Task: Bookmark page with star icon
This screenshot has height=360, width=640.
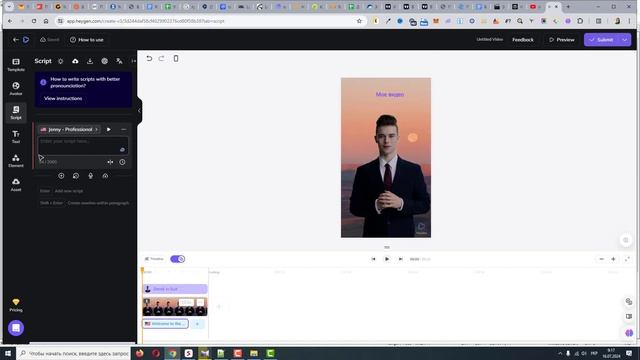Action: [359, 21]
